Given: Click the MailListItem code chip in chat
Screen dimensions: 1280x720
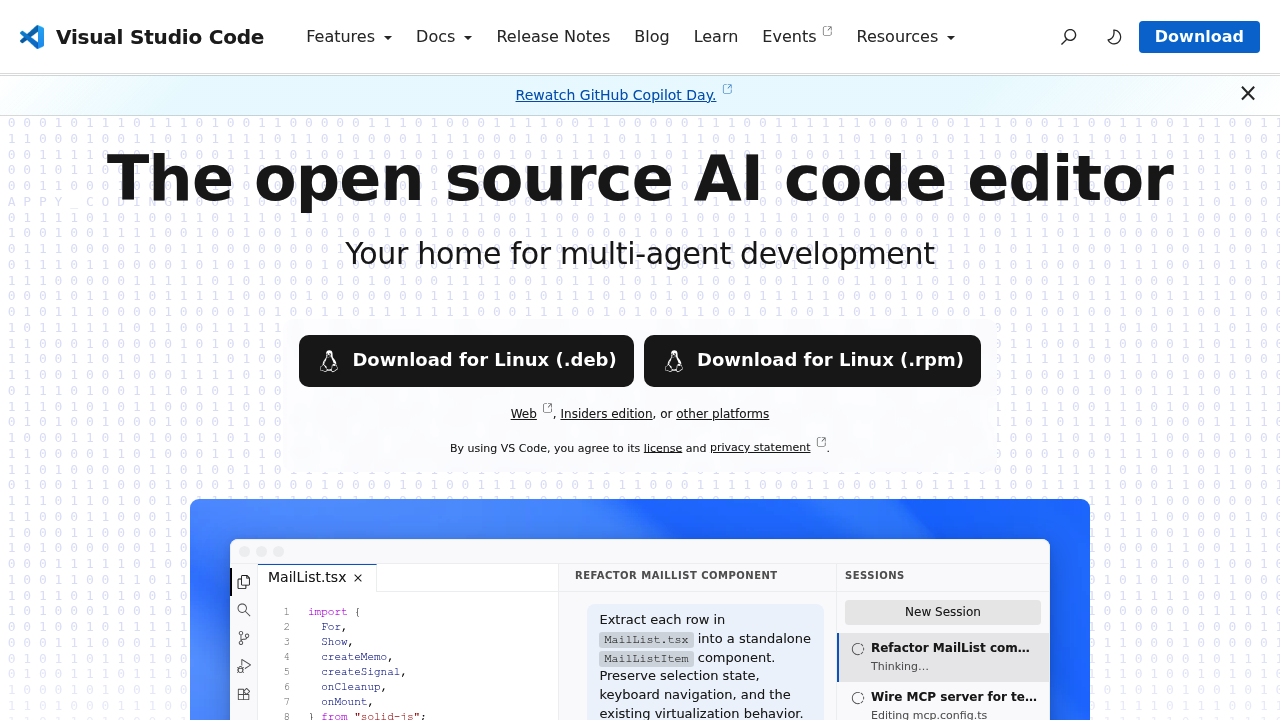Looking at the screenshot, I should (x=646, y=658).
